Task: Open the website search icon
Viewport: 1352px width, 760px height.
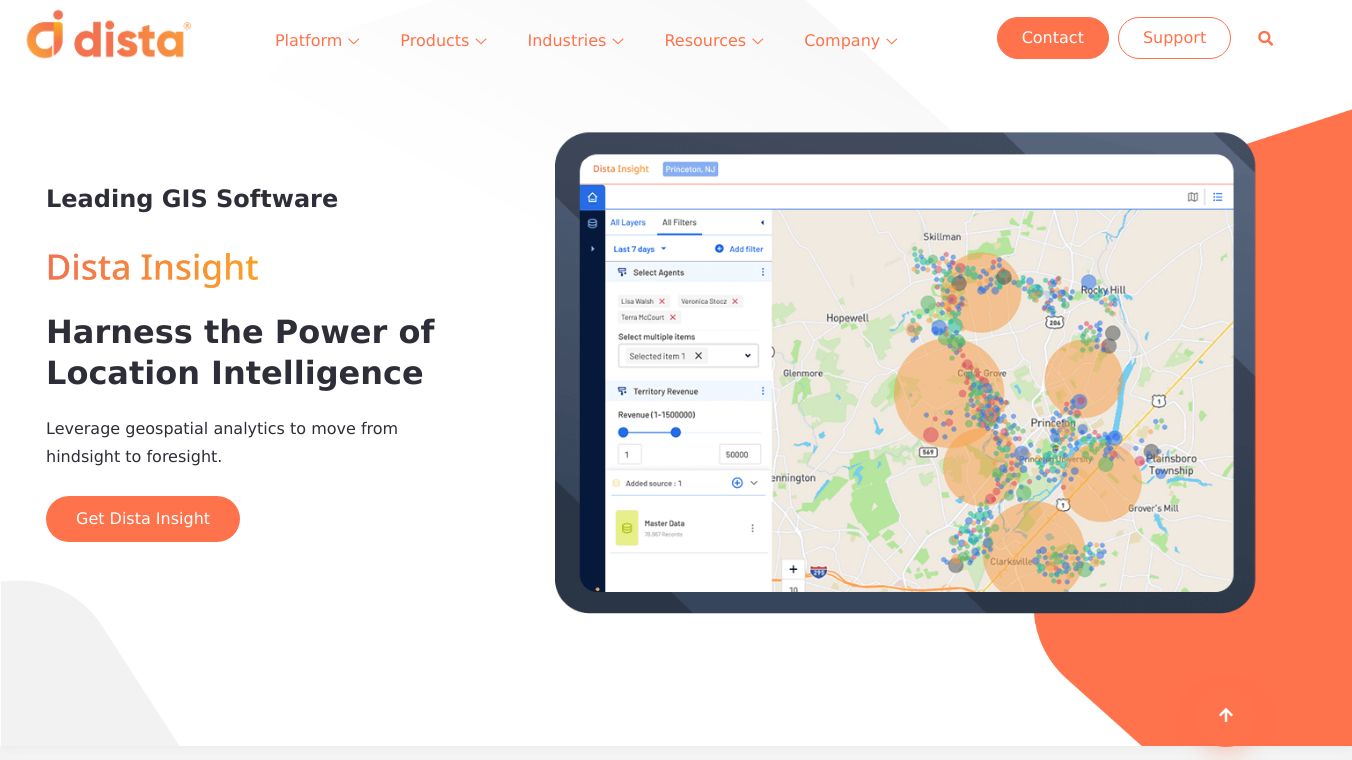Action: point(1265,39)
